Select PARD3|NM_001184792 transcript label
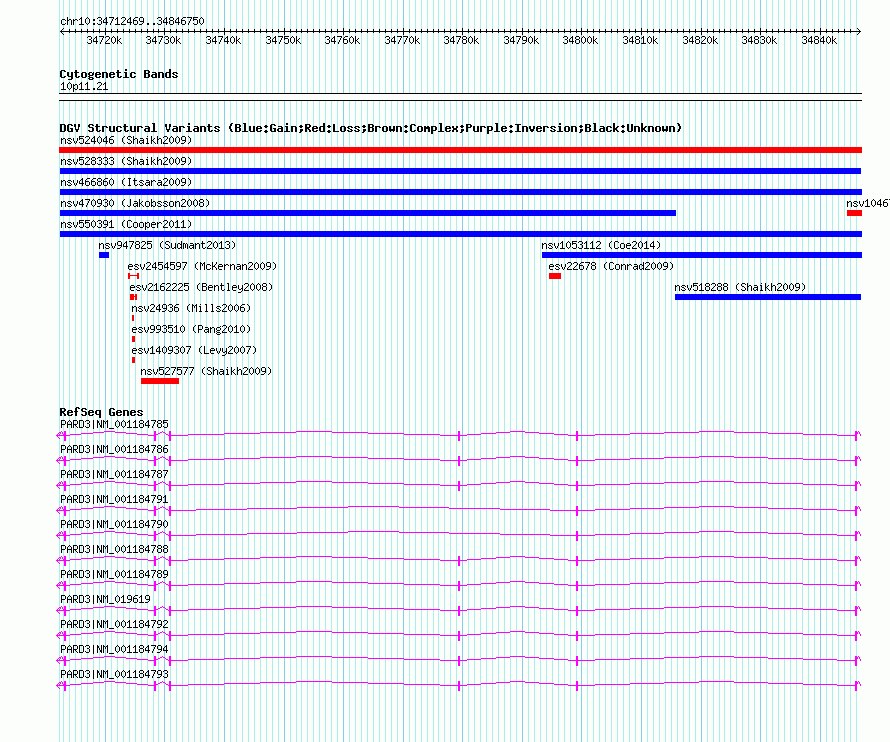 [x=114, y=624]
